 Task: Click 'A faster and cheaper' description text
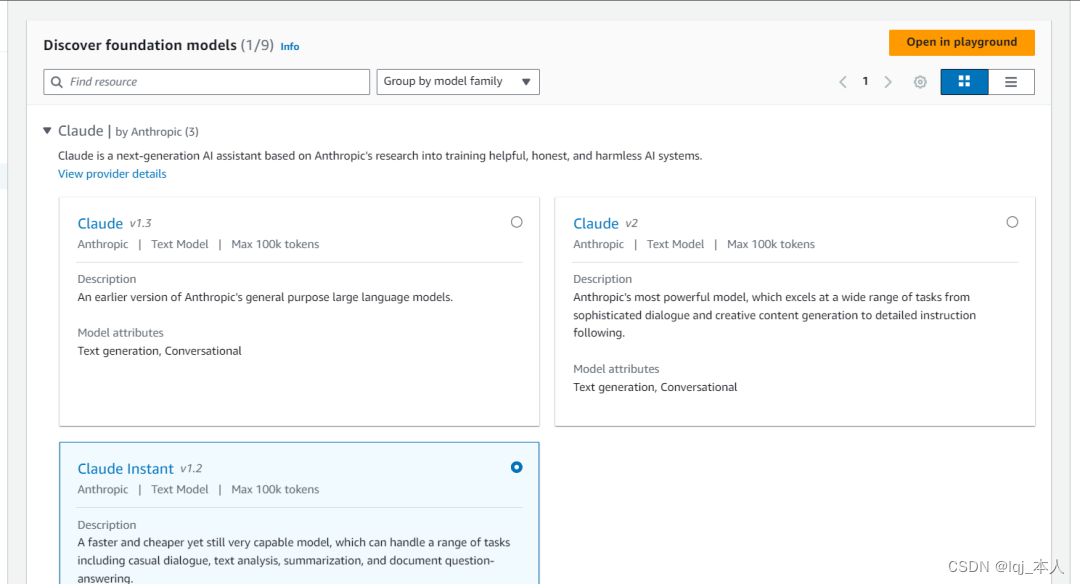tap(294, 560)
